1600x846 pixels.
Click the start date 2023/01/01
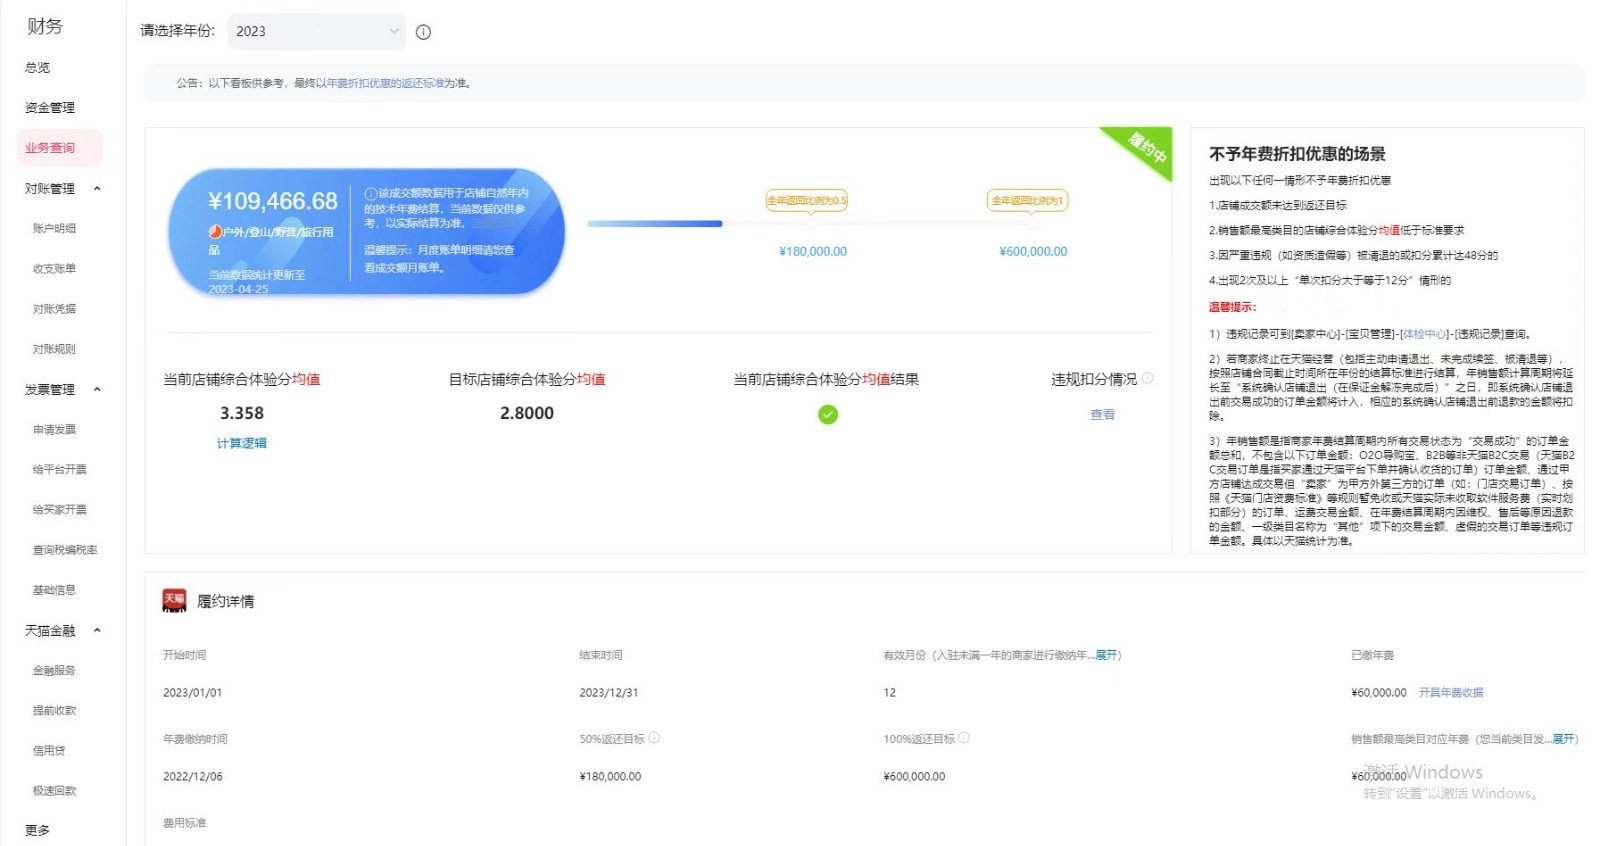pos(193,692)
